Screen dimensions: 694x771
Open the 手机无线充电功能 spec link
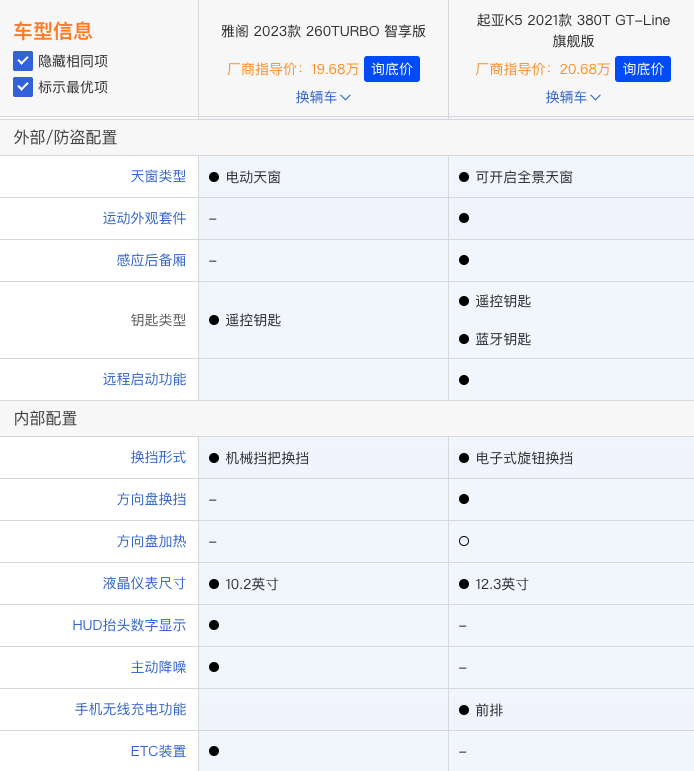(x=130, y=709)
